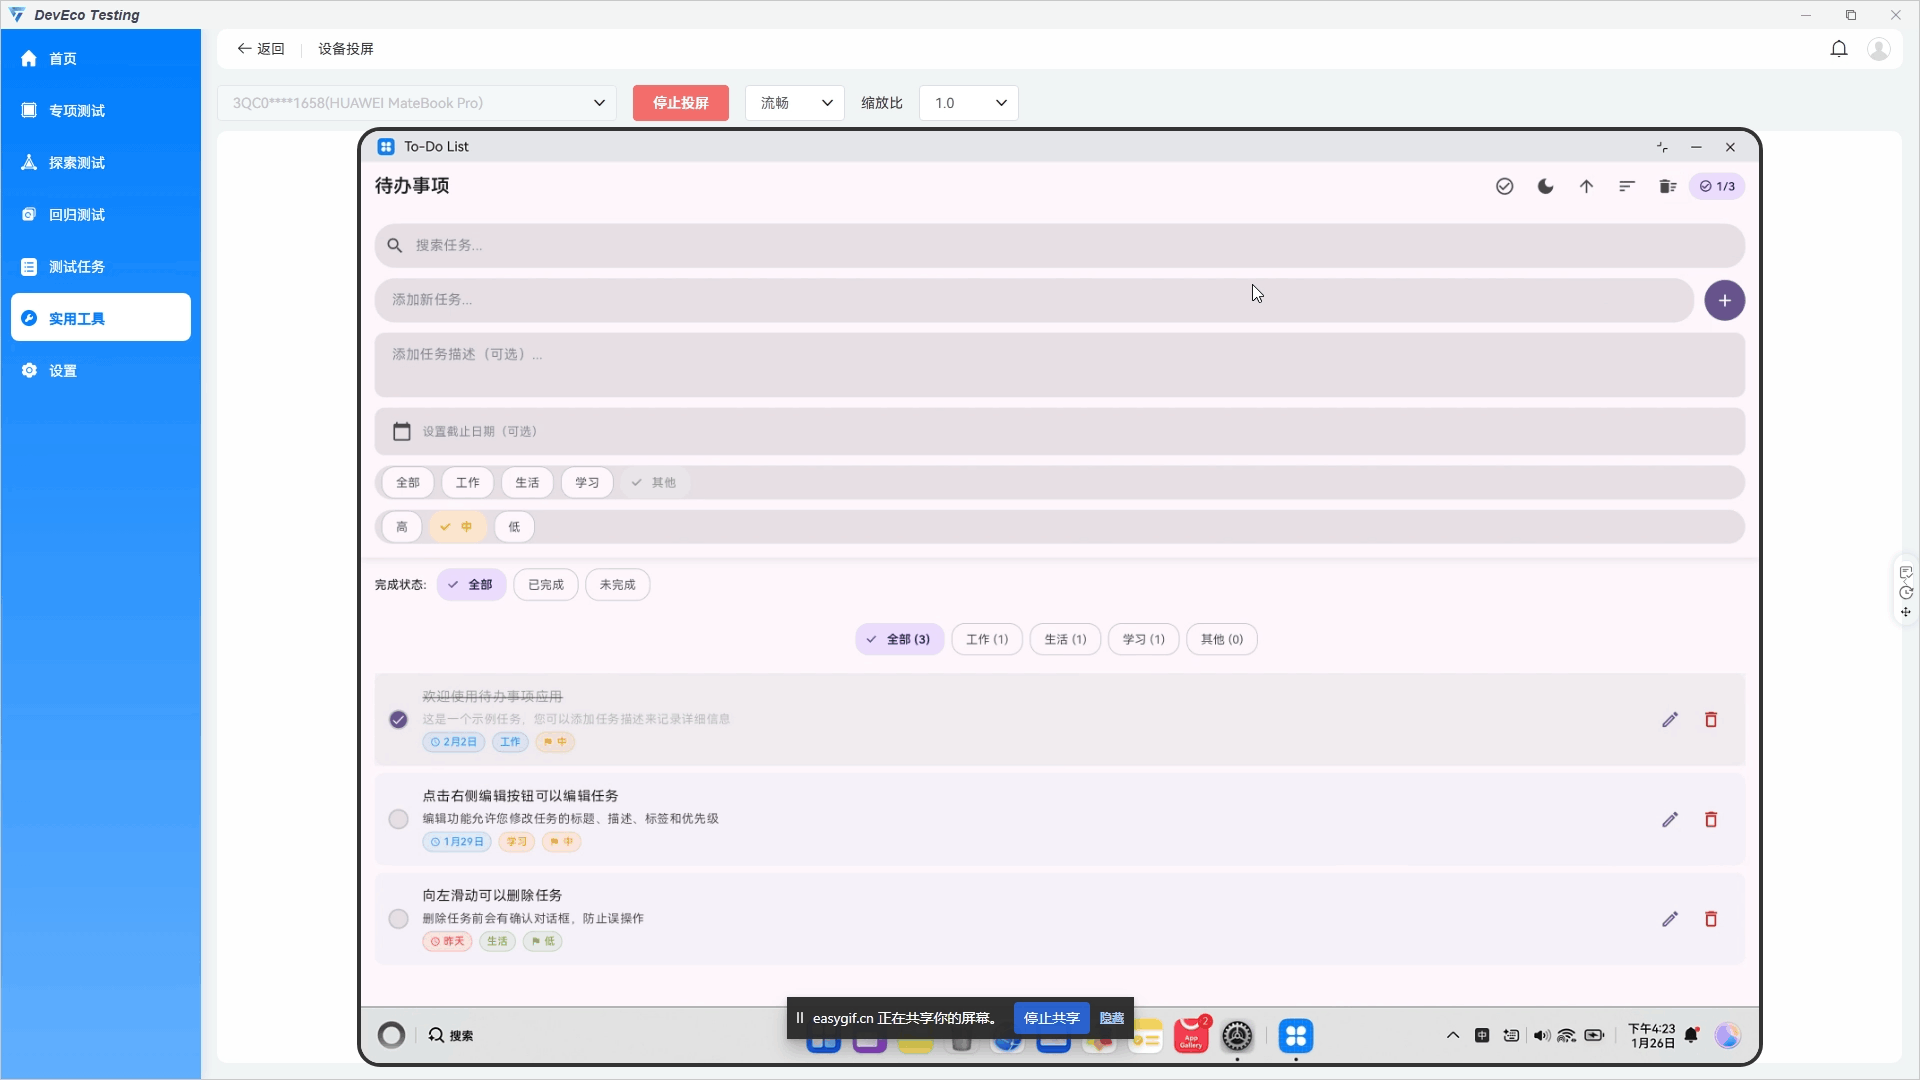Edit the 向左滑动可以删除任务 task

tap(1669, 919)
